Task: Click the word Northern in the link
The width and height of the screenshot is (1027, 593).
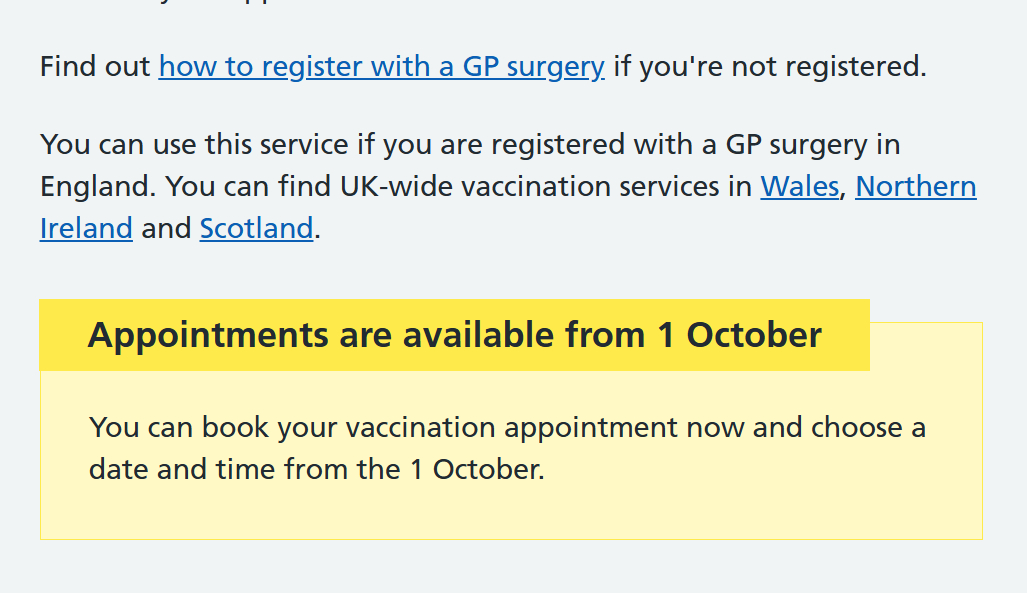Action: click(x=915, y=187)
